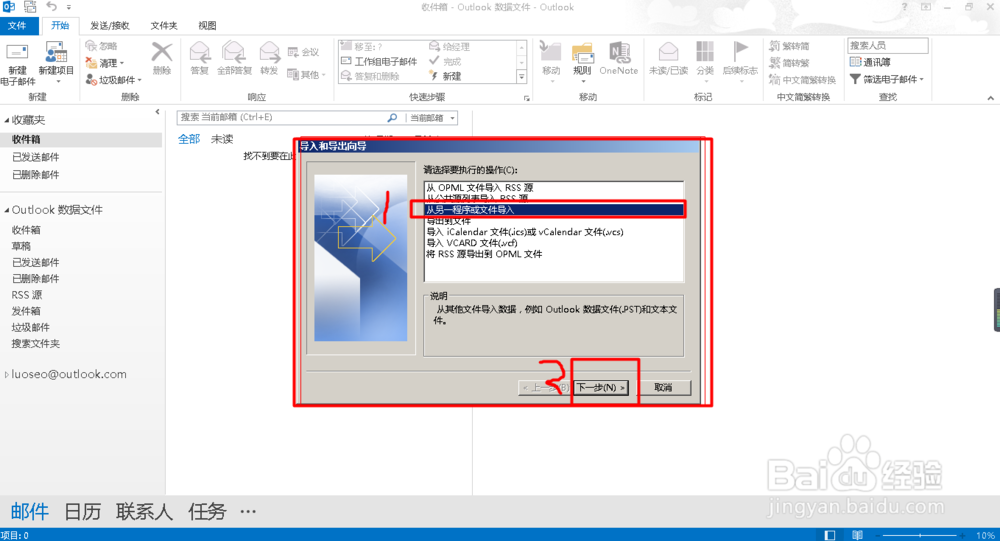Click the Ignore conversation icon
This screenshot has width=1000, height=541.
point(91,46)
